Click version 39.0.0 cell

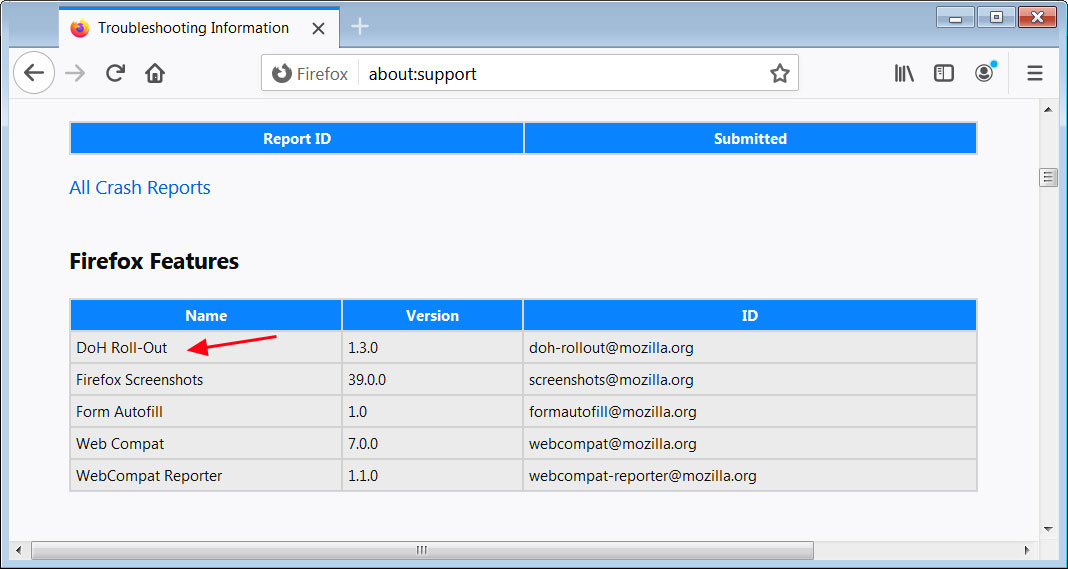point(433,380)
